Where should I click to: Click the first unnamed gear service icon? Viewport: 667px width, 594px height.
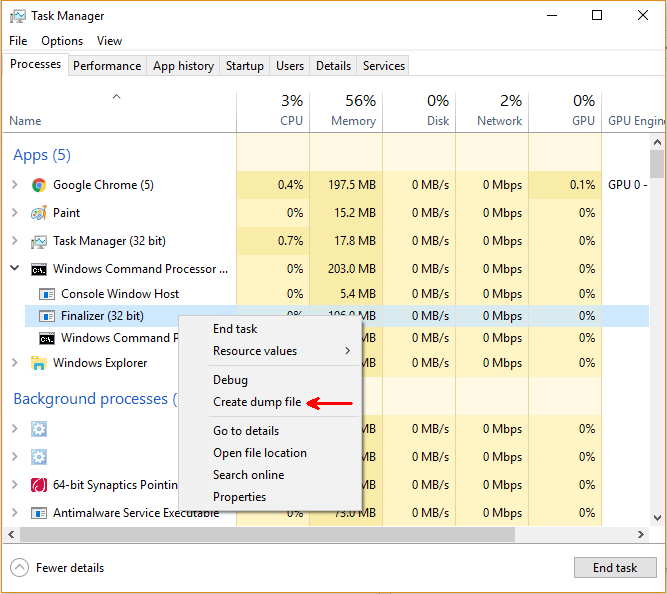pos(39,429)
